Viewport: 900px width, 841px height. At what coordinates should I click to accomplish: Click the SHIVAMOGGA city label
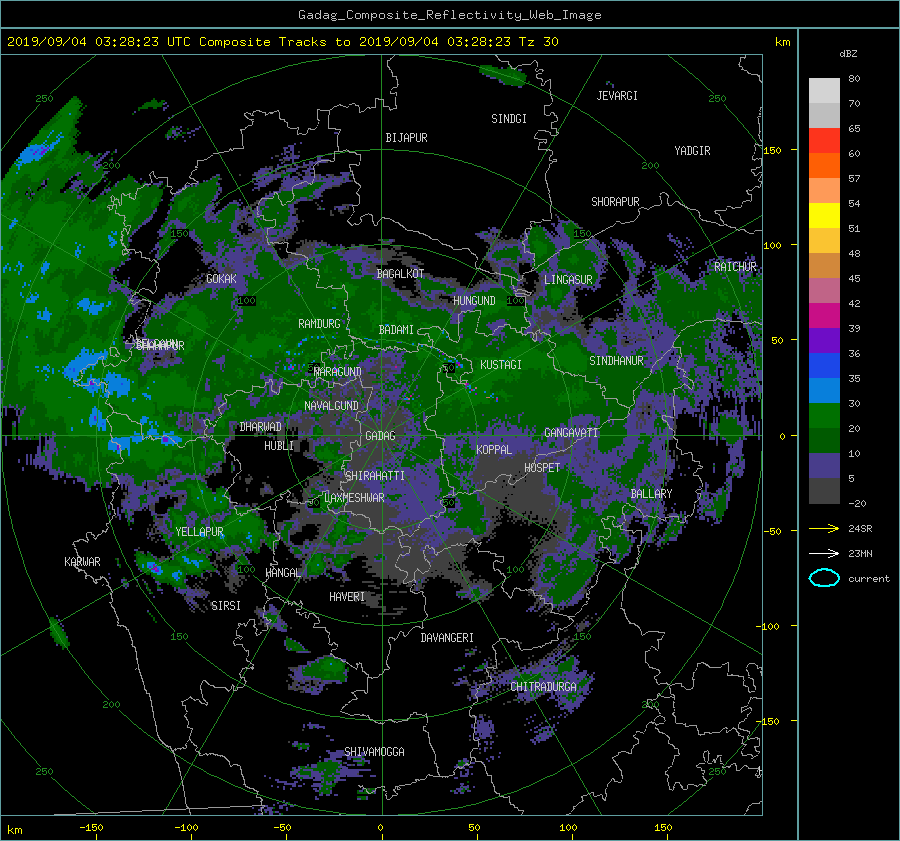click(374, 752)
